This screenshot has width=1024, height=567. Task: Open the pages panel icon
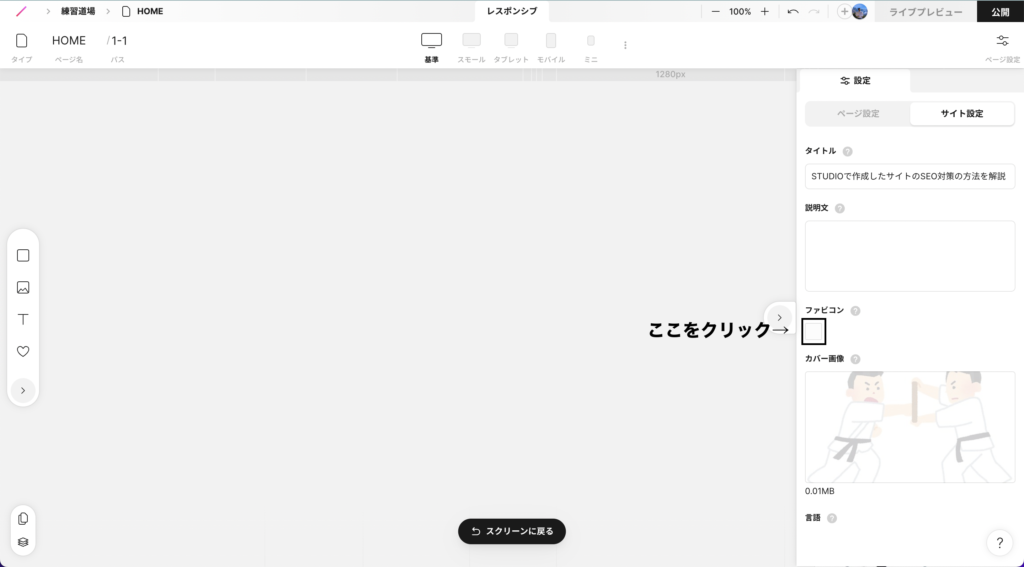pos(23,519)
